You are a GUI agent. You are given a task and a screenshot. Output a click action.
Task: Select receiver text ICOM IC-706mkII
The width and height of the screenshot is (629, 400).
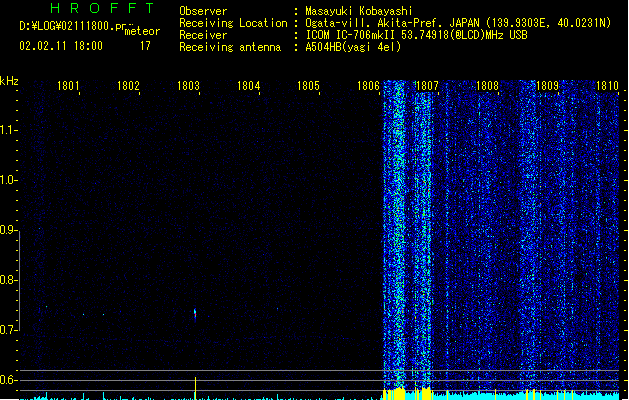(351, 35)
